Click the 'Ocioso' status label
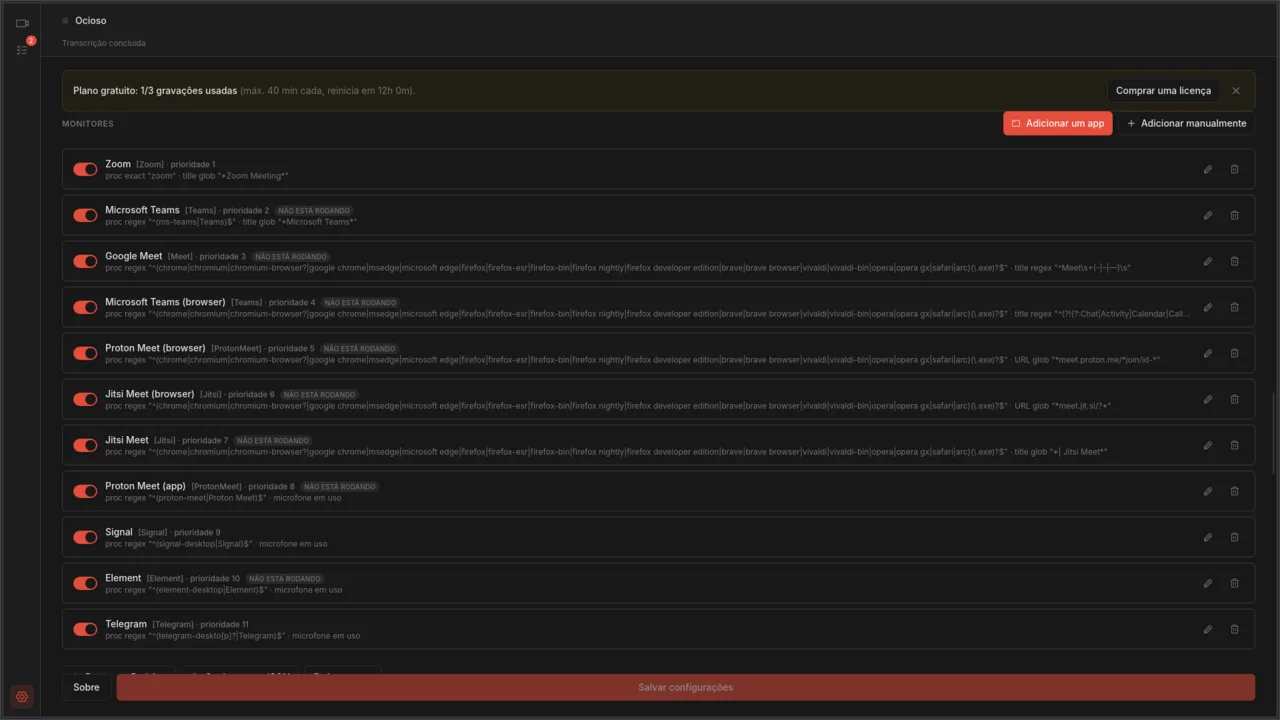The image size is (1280, 720). 90,21
